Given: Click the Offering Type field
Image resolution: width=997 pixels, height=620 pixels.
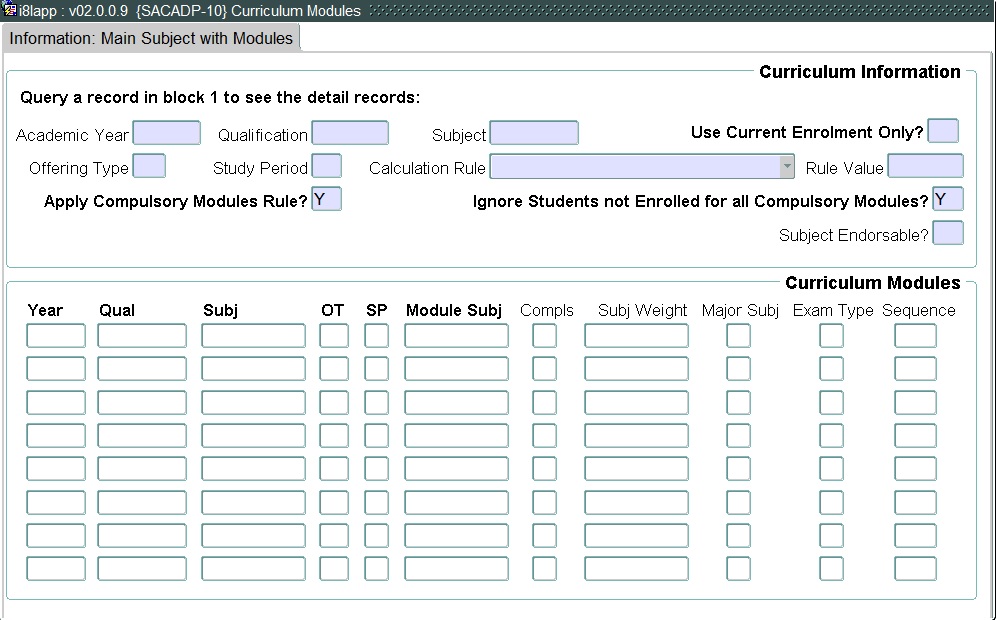Looking at the screenshot, I should [149, 166].
